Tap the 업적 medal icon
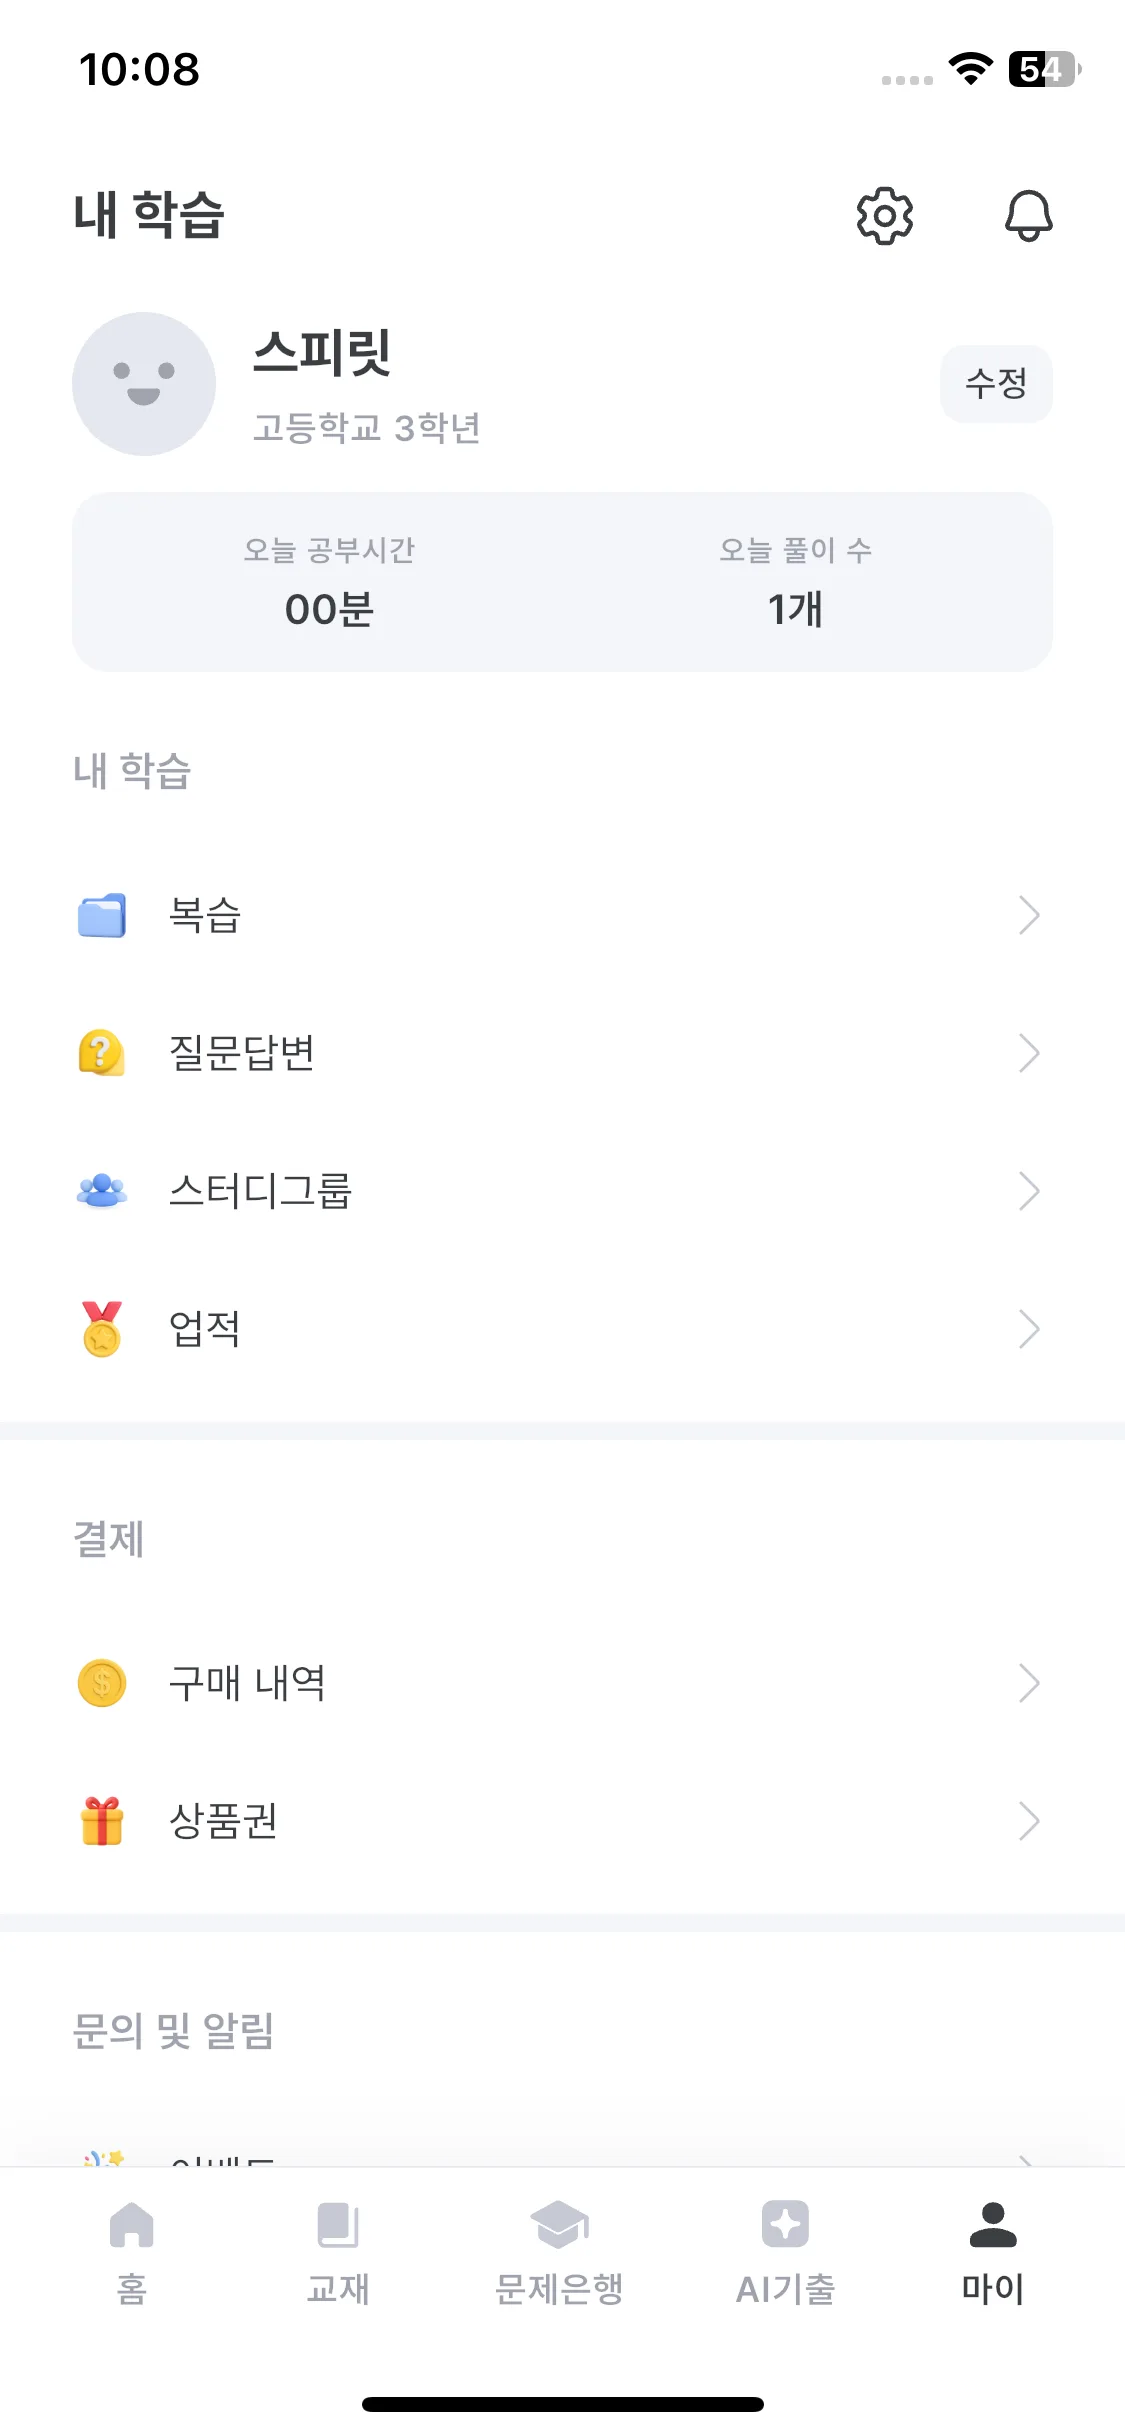1125x2436 pixels. coord(102,1329)
